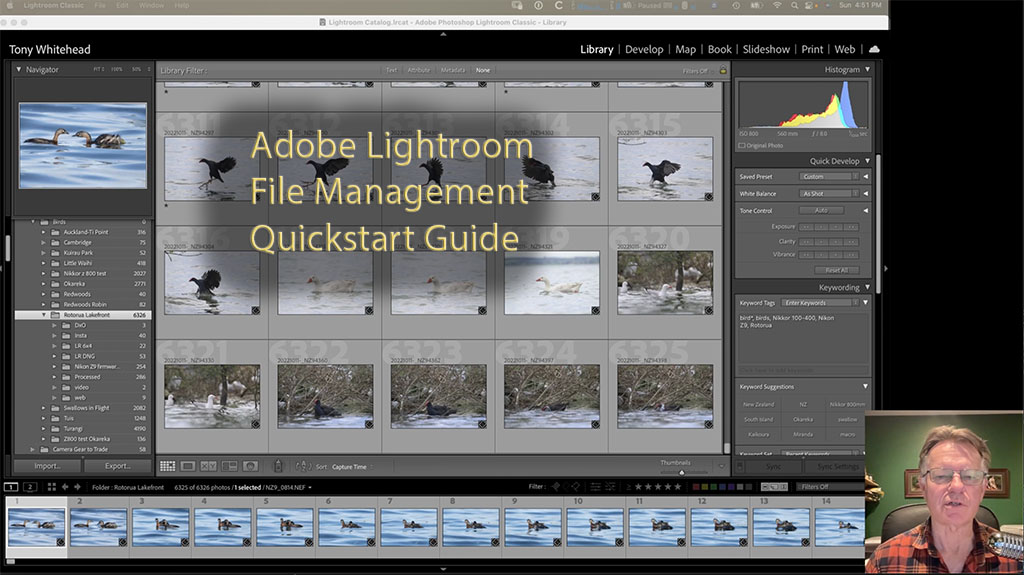The width and height of the screenshot is (1024, 575).
Task: Open Survey view from toolbar
Action: coord(229,466)
